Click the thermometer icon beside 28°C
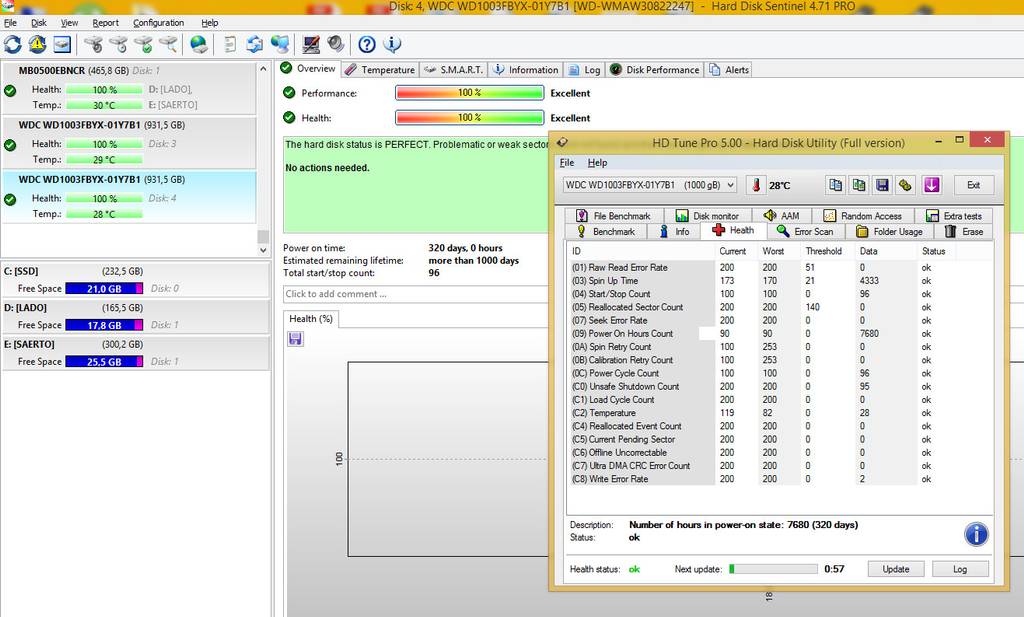The width and height of the screenshot is (1024, 617). [755, 185]
